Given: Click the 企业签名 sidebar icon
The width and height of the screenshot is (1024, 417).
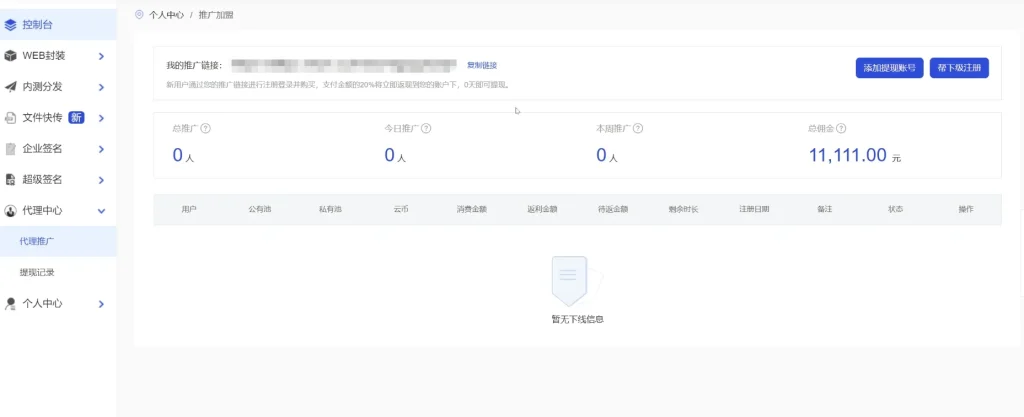Looking at the screenshot, I should tap(10, 149).
